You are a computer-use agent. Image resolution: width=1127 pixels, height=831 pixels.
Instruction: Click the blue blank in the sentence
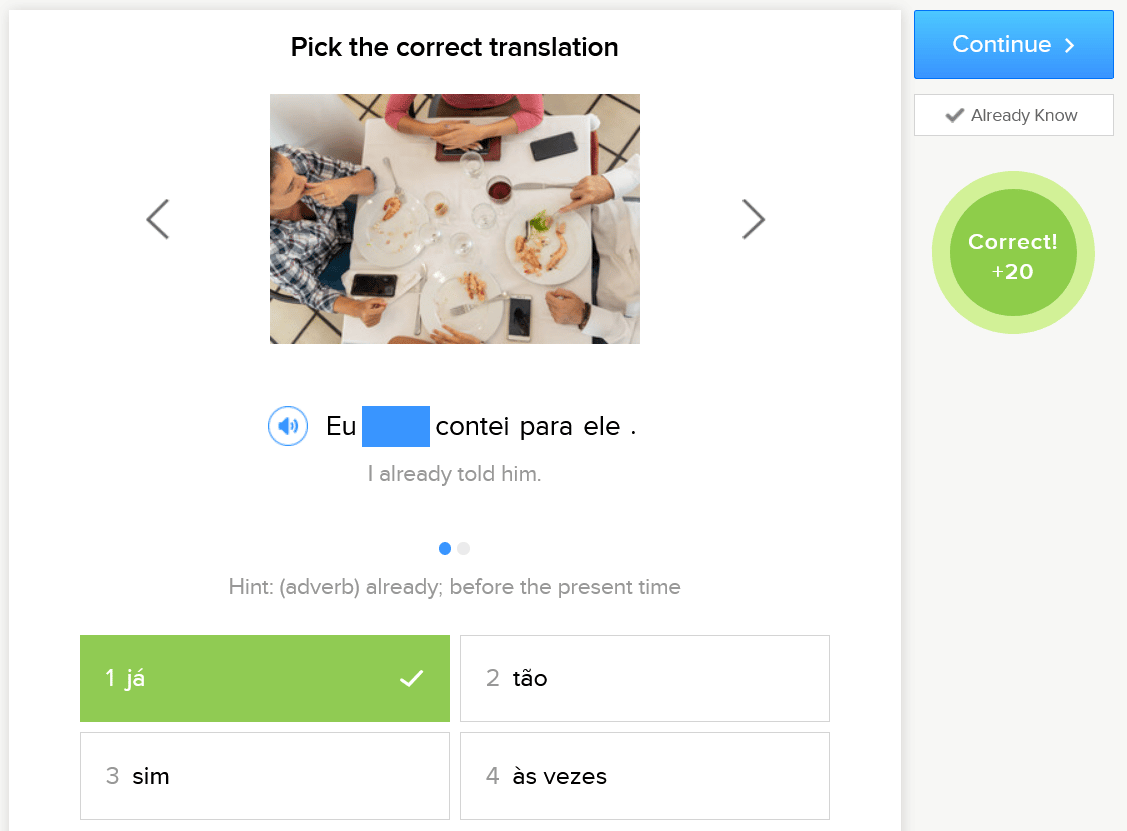pos(396,427)
